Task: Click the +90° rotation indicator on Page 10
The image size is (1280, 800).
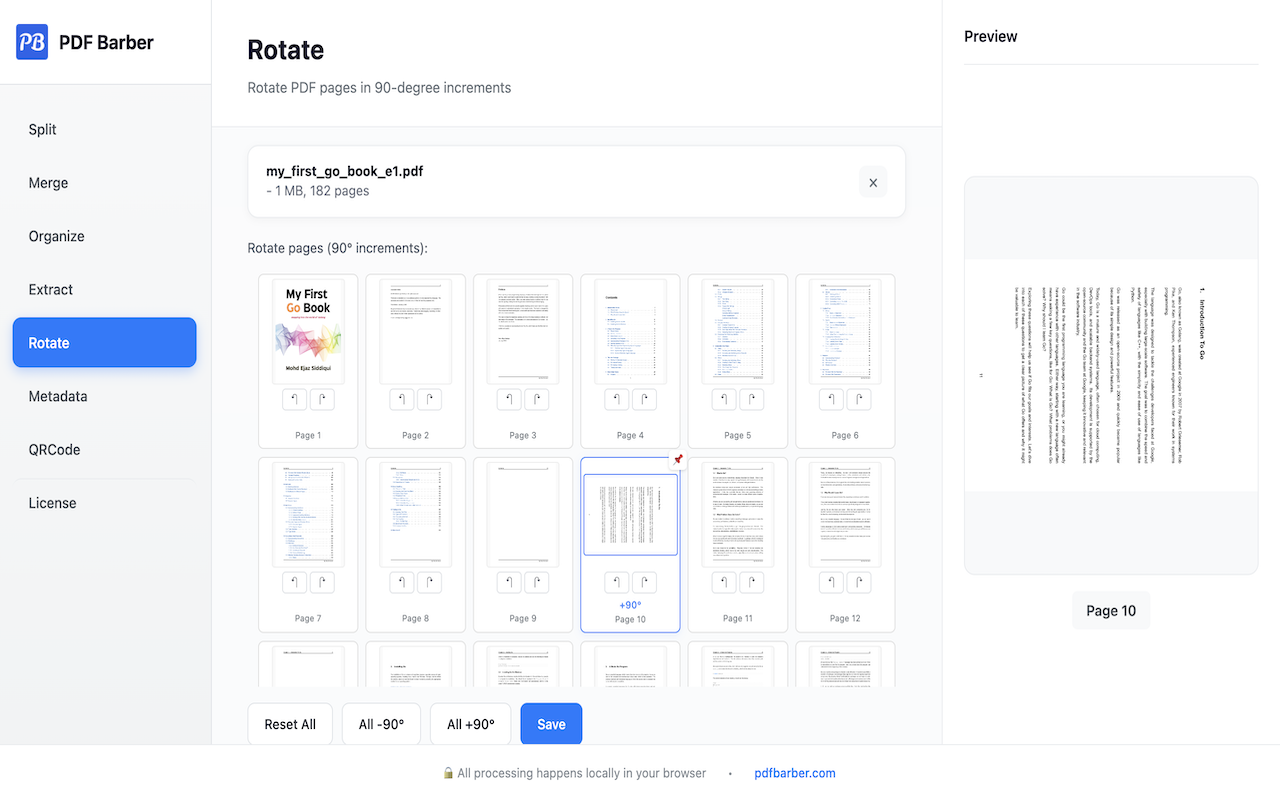Action: coord(630,605)
